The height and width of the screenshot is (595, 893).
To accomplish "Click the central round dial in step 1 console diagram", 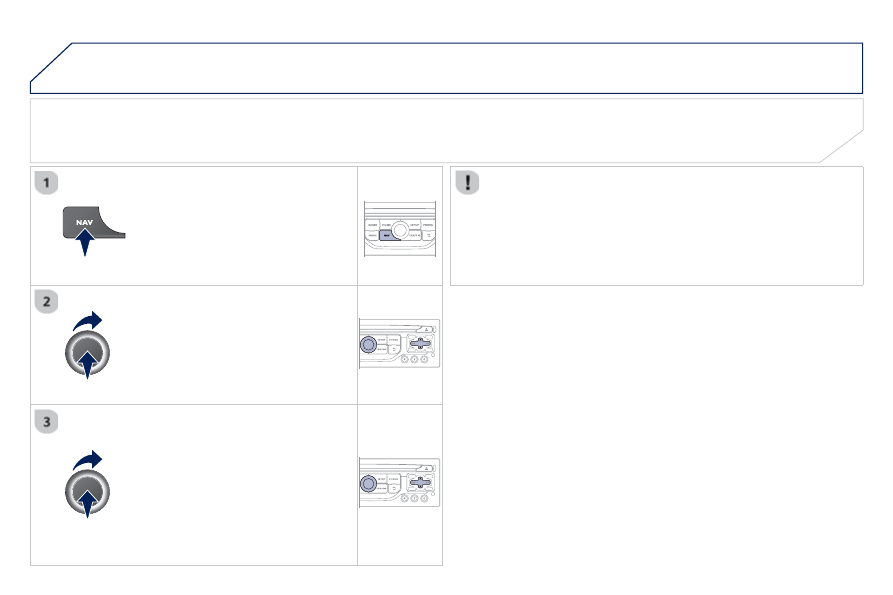I will [400, 229].
